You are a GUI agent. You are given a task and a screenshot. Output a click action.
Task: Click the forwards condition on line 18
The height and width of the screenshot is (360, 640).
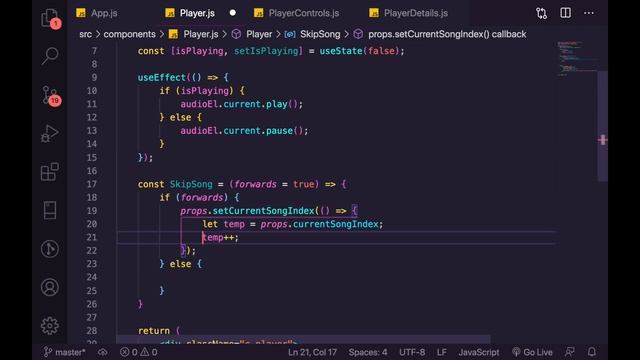point(202,198)
